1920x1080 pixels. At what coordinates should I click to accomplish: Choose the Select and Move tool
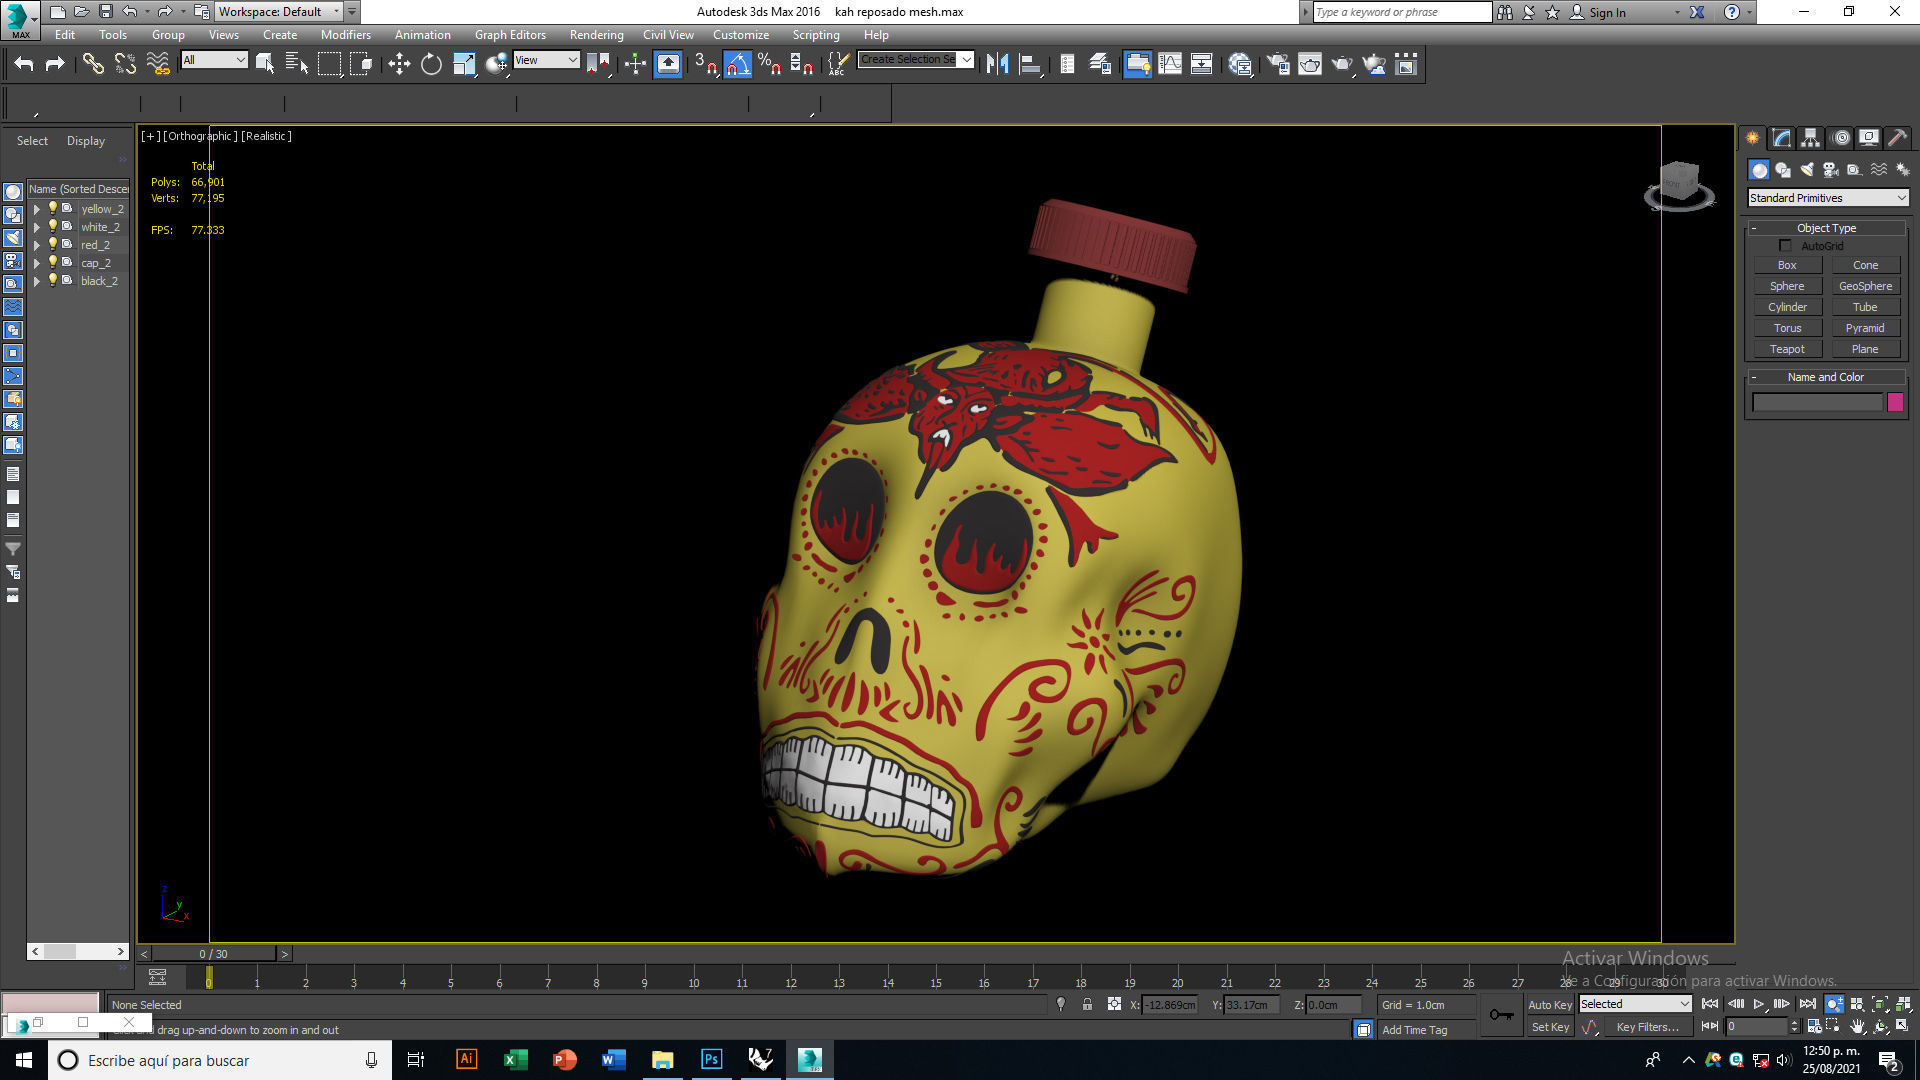click(399, 64)
